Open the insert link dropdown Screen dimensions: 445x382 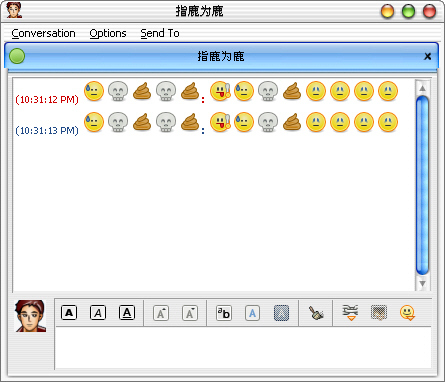(x=350, y=313)
